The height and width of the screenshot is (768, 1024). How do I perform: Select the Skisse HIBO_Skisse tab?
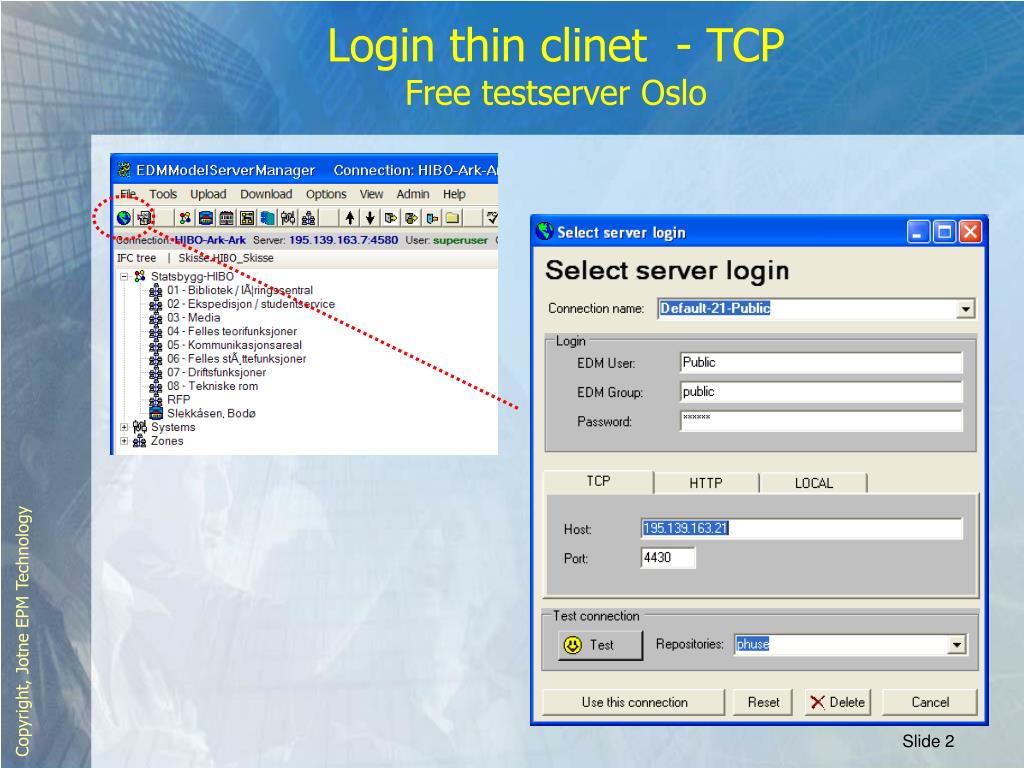point(226,258)
